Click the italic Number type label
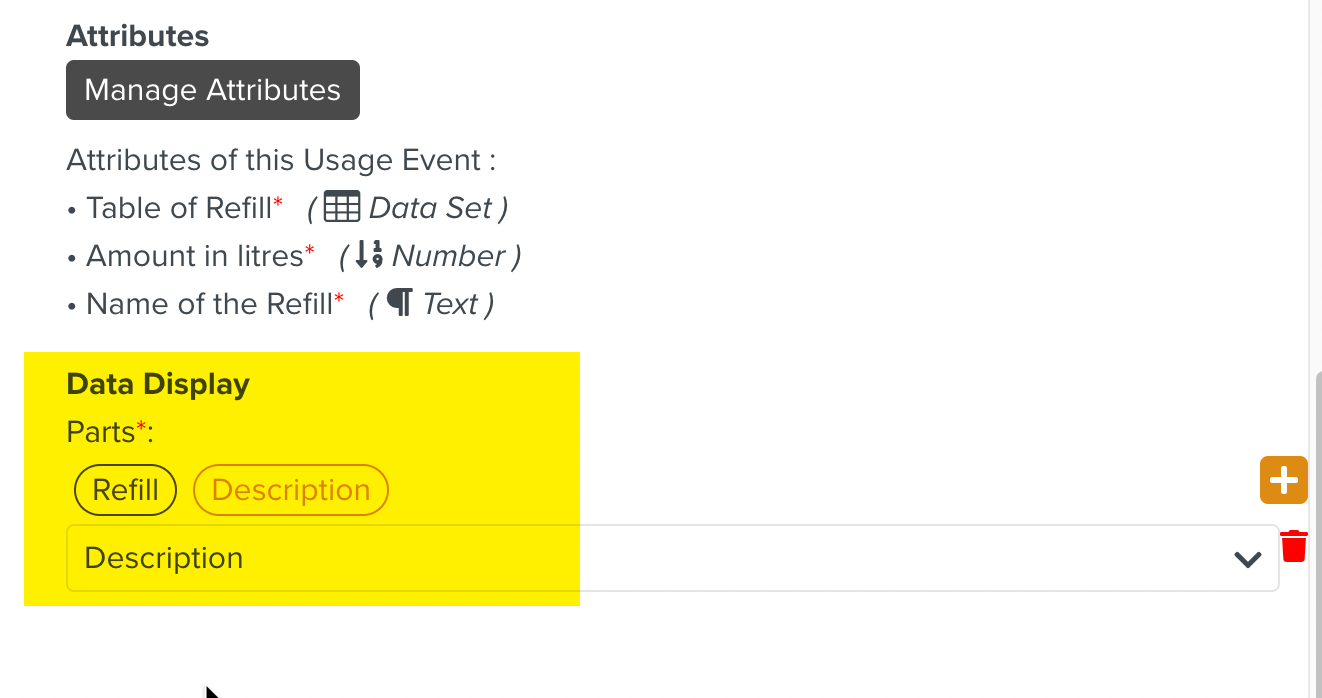This screenshot has width=1322, height=698. coord(448,256)
